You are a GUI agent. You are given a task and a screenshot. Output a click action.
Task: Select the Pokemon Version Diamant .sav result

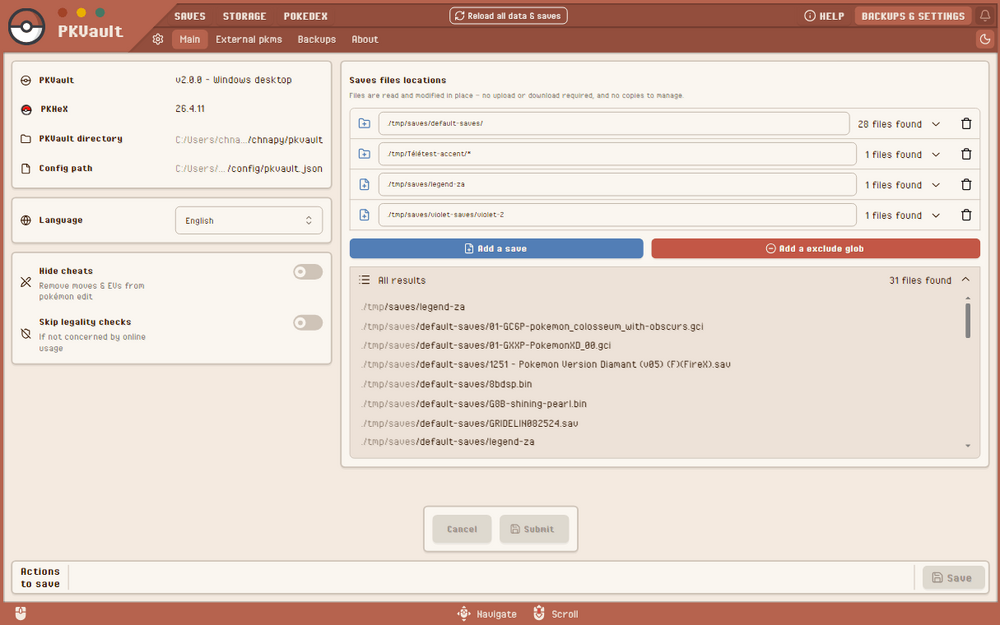coord(546,365)
